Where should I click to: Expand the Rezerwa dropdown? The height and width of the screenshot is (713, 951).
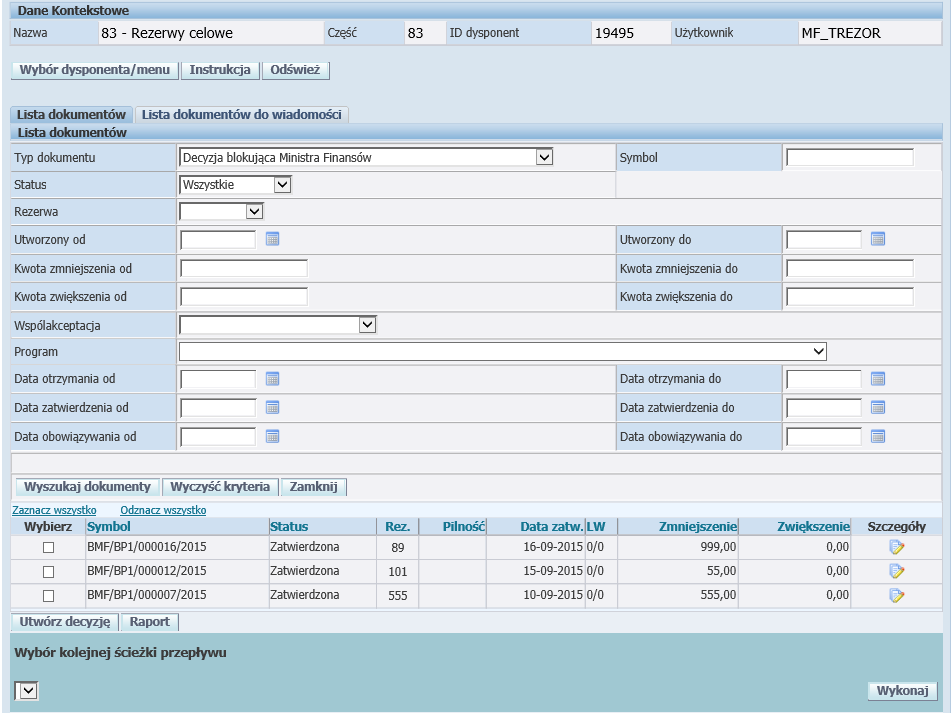coord(254,212)
